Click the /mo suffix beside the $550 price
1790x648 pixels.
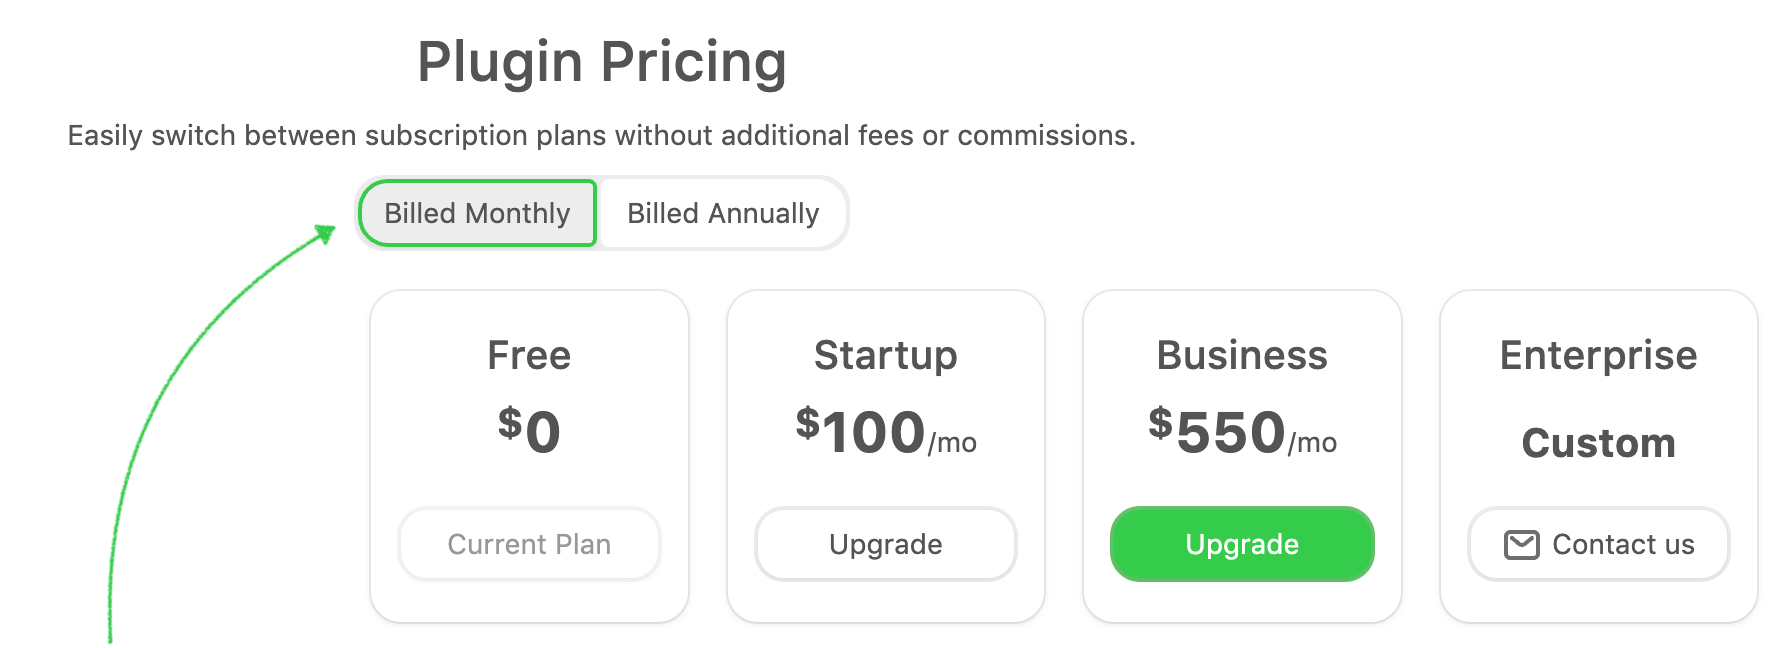coord(1312,443)
